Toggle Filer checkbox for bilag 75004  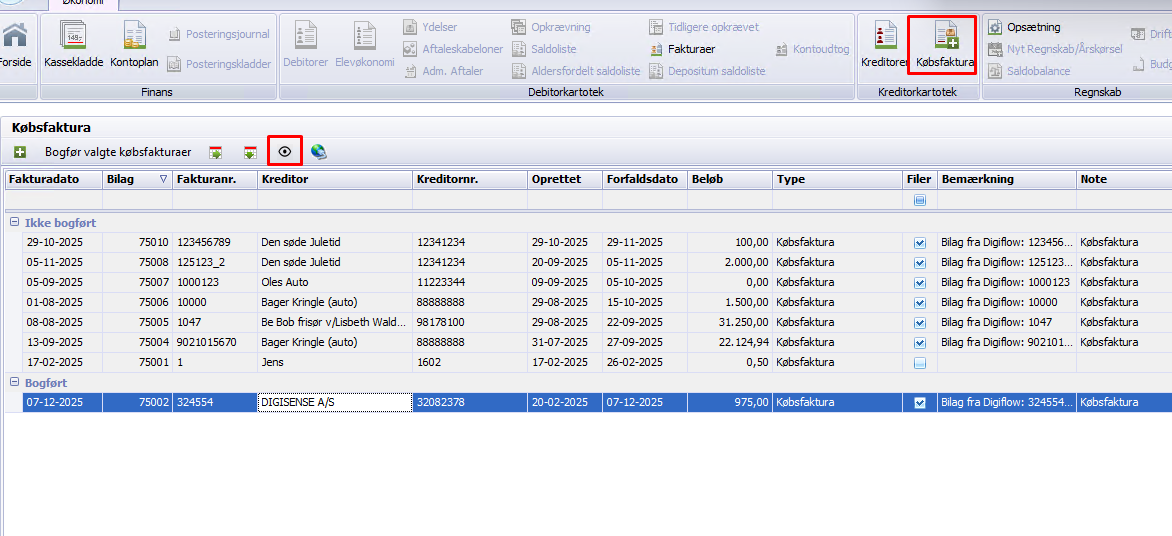pyautogui.click(x=920, y=343)
